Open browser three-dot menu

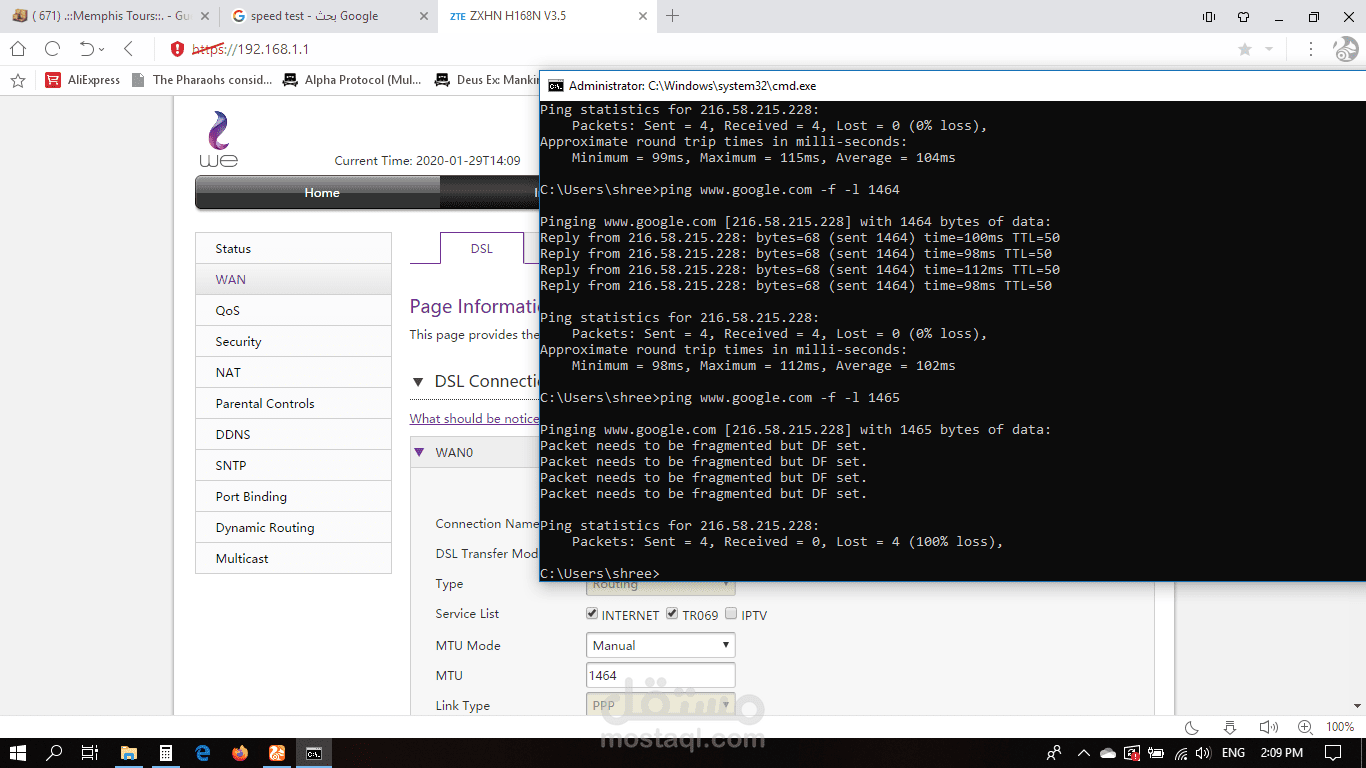pyautogui.click(x=1311, y=49)
